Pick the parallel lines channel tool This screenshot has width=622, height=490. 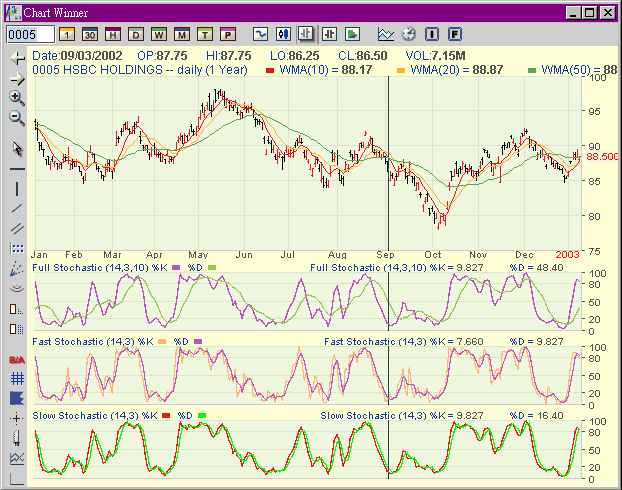point(17,228)
